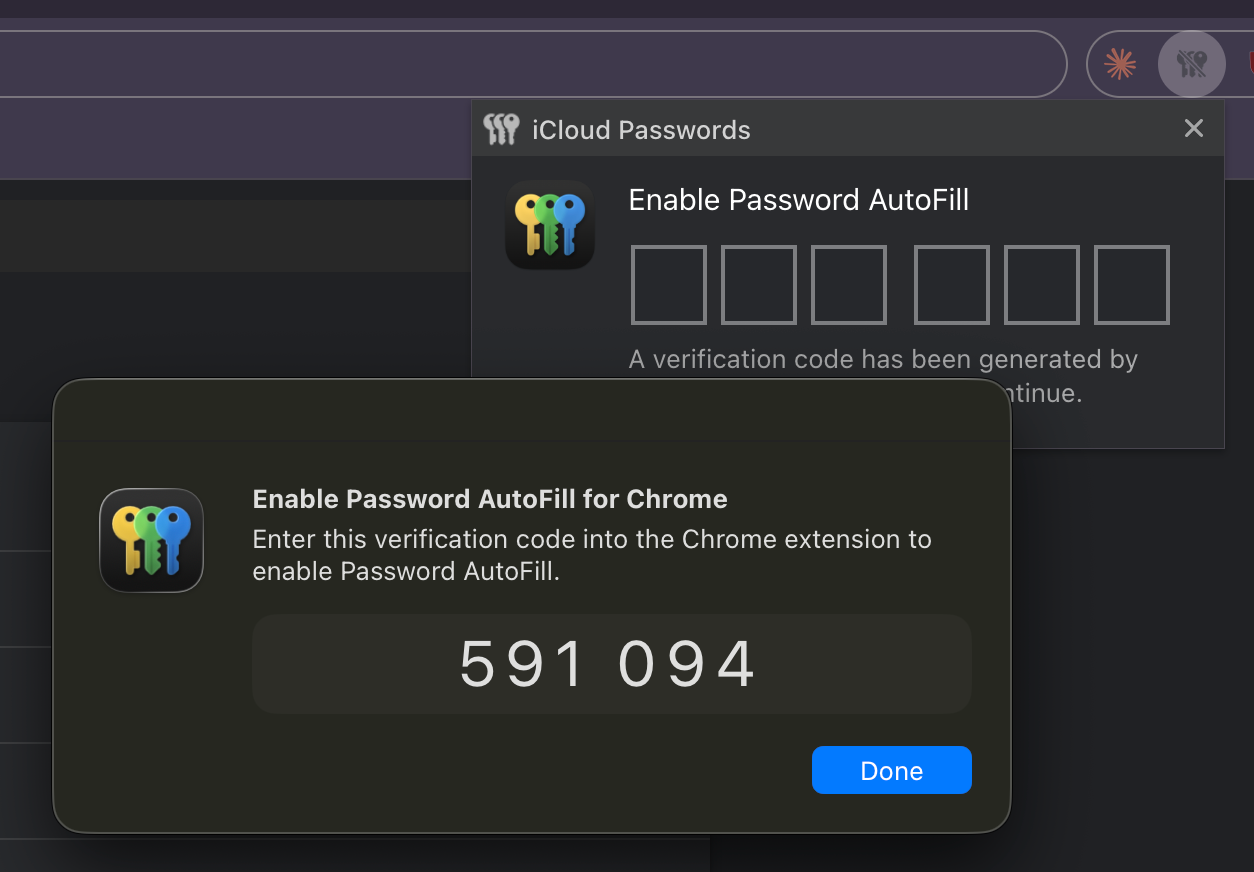
Task: Click the iCloud Passwords extension icon in the toolbar
Action: [1191, 63]
